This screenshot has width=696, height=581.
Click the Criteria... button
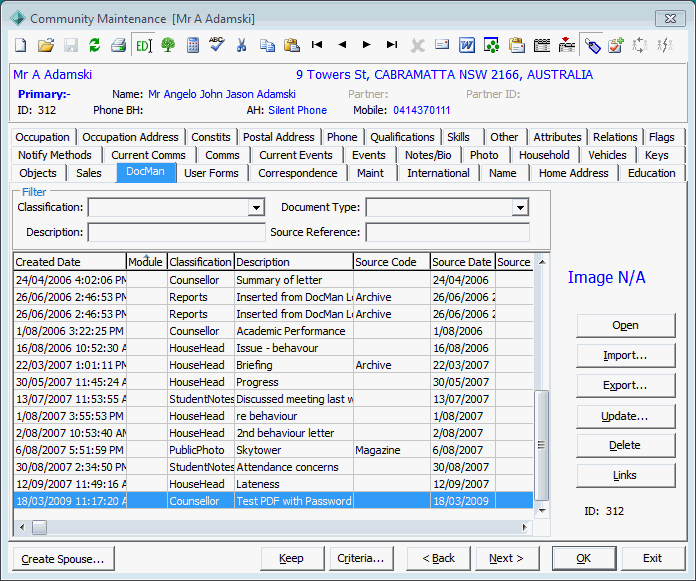click(x=361, y=558)
